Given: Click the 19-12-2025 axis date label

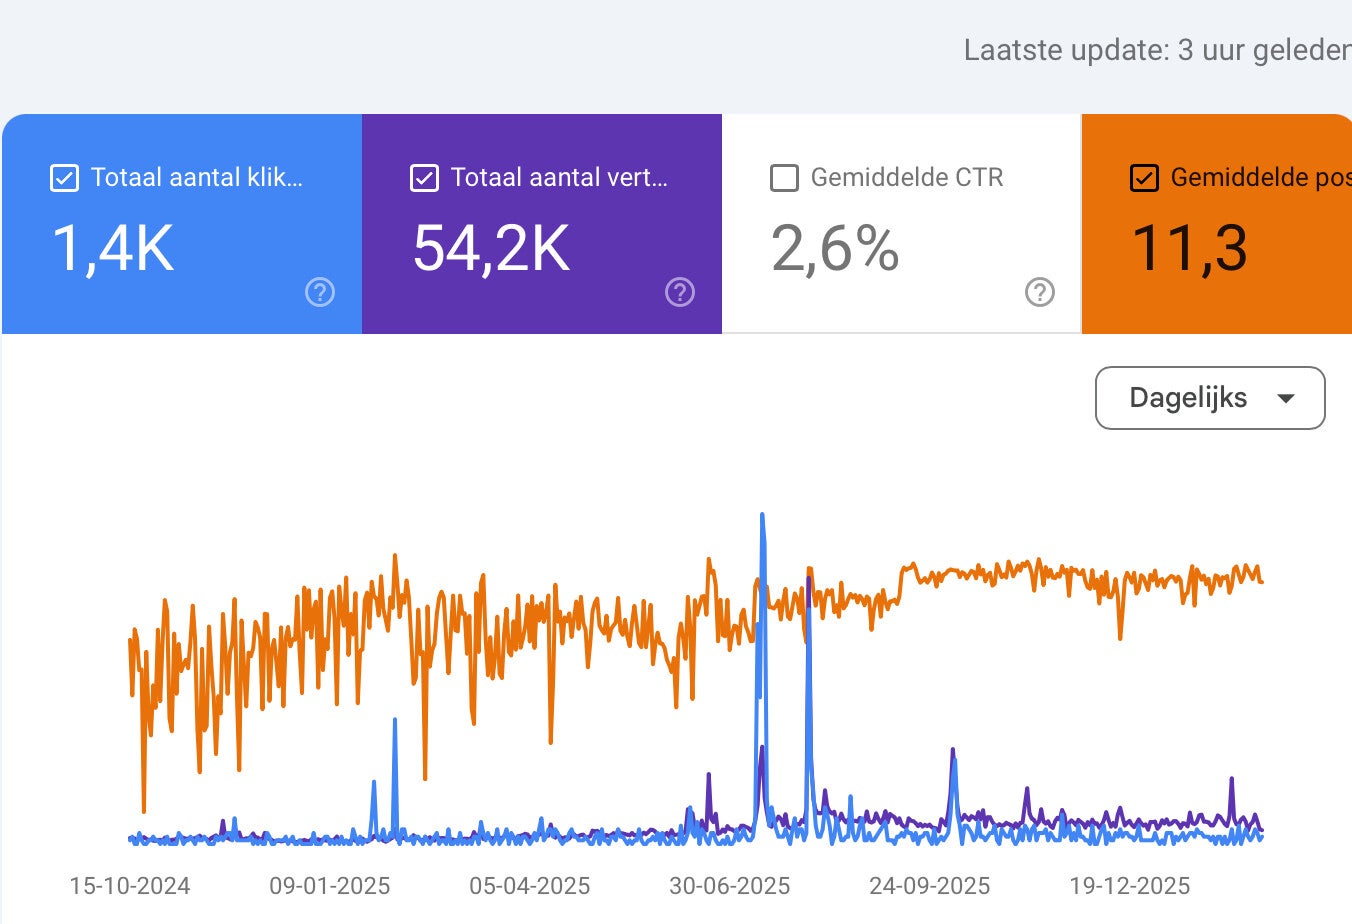Looking at the screenshot, I should [x=1130, y=886].
